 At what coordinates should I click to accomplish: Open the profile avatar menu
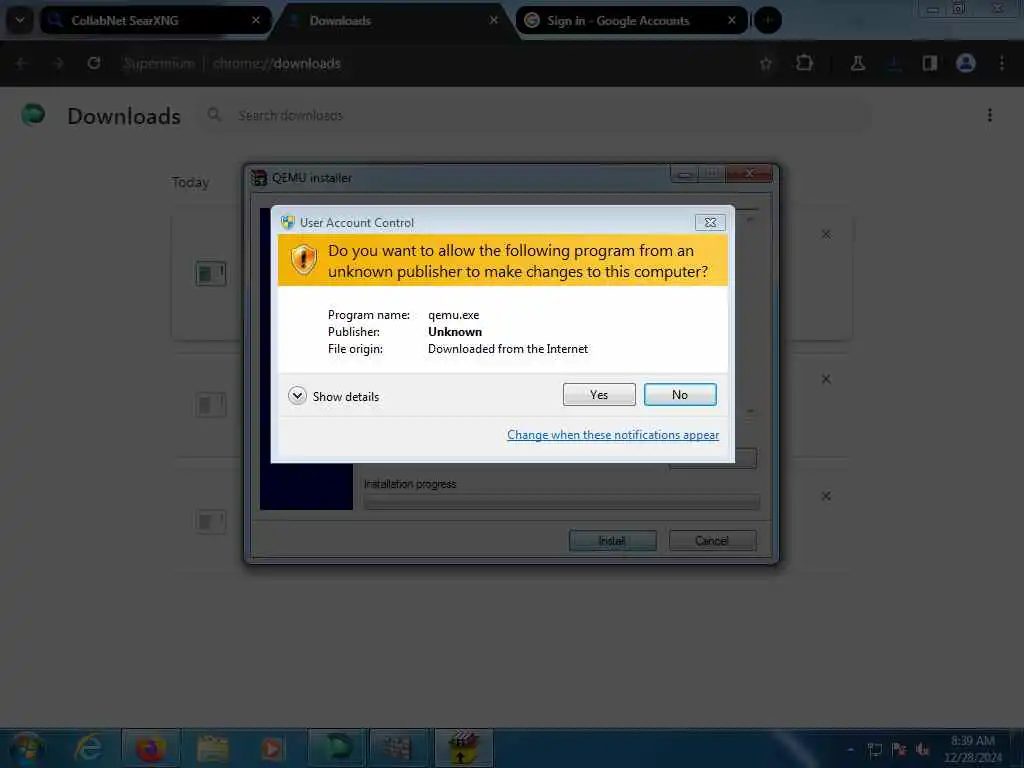click(x=966, y=63)
